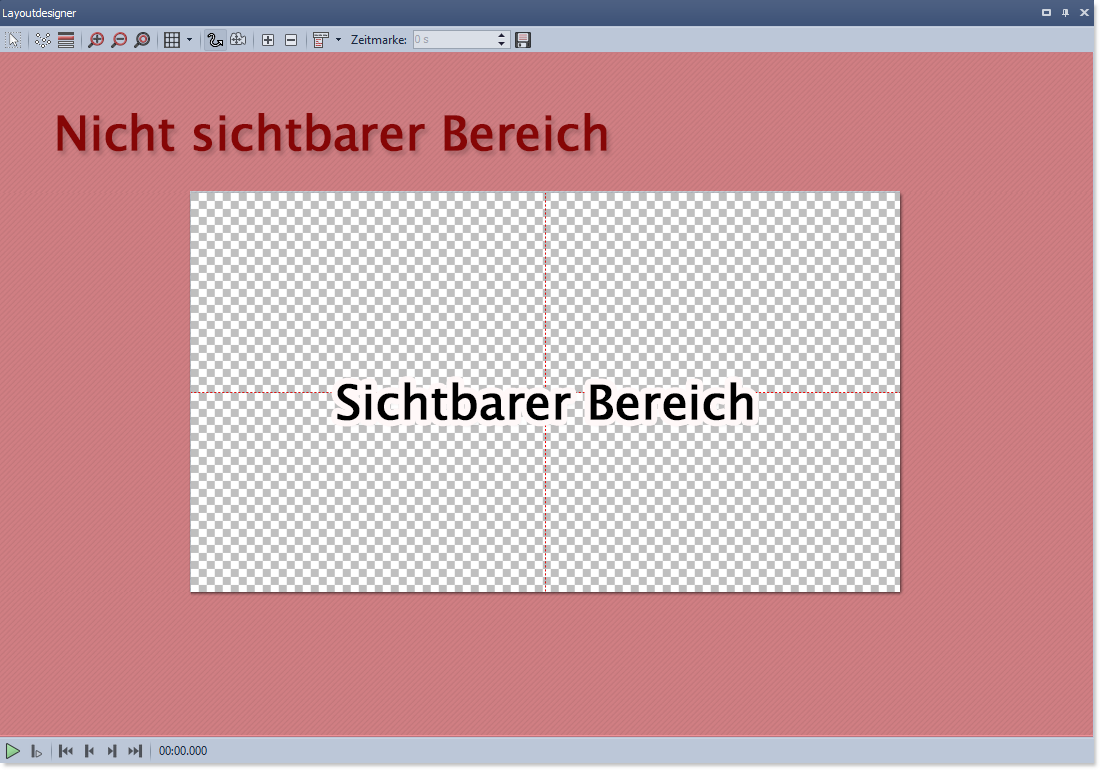Click the Zeitmarke stepper up arrow
This screenshot has height=774, width=1105.
pos(501,35)
